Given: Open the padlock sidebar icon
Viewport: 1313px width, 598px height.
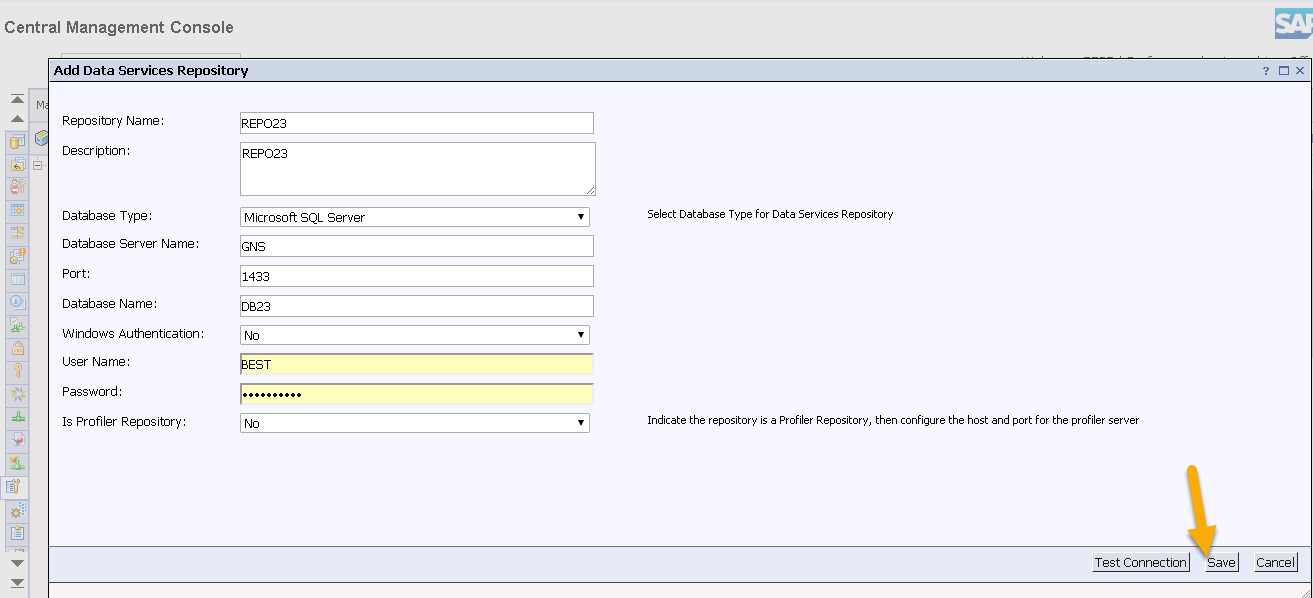Looking at the screenshot, I should point(17,348).
